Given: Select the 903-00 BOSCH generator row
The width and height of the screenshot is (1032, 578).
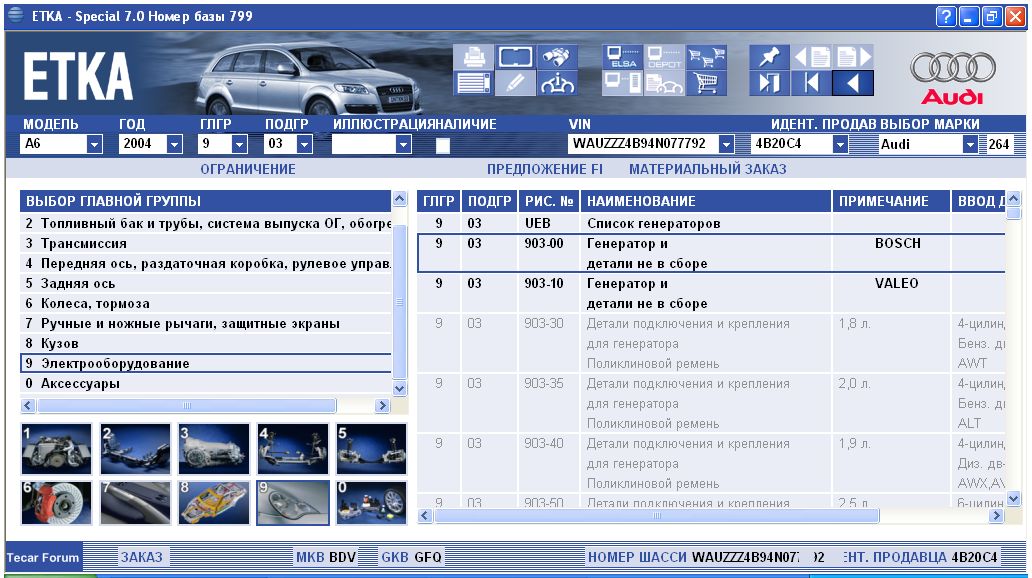Looking at the screenshot, I should [x=711, y=253].
